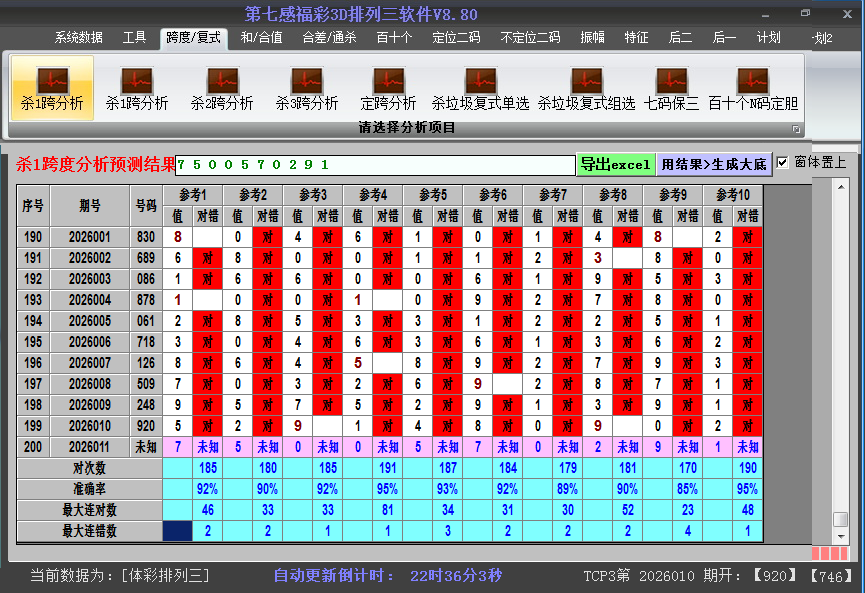Go to the 不定位二码 tab
Image resolution: width=865 pixels, height=593 pixels.
[530, 38]
